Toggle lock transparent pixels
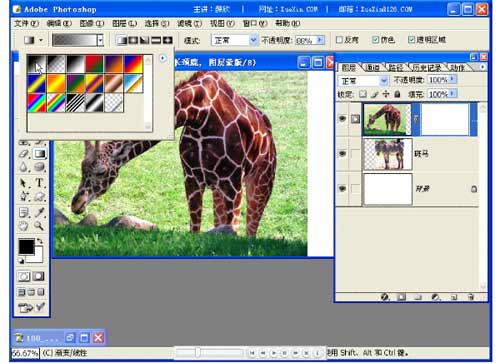Image resolution: width=500 pixels, height=363 pixels. point(363,94)
